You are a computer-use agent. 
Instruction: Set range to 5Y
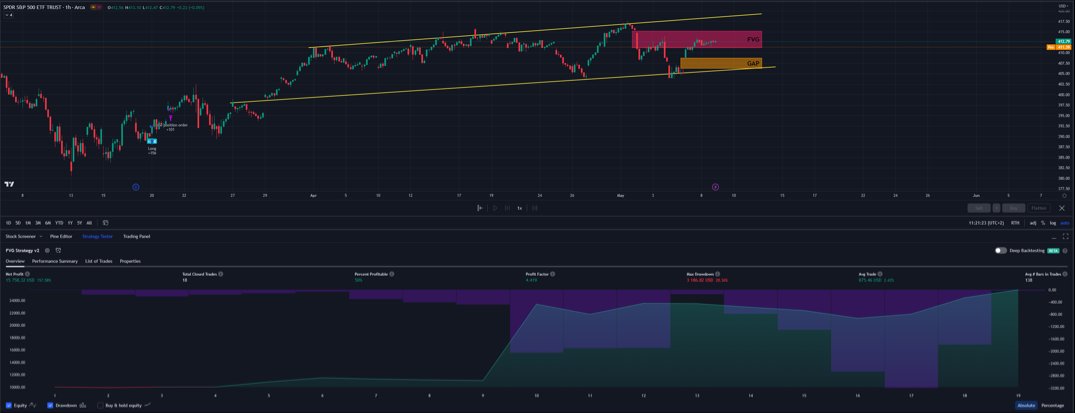[80, 223]
